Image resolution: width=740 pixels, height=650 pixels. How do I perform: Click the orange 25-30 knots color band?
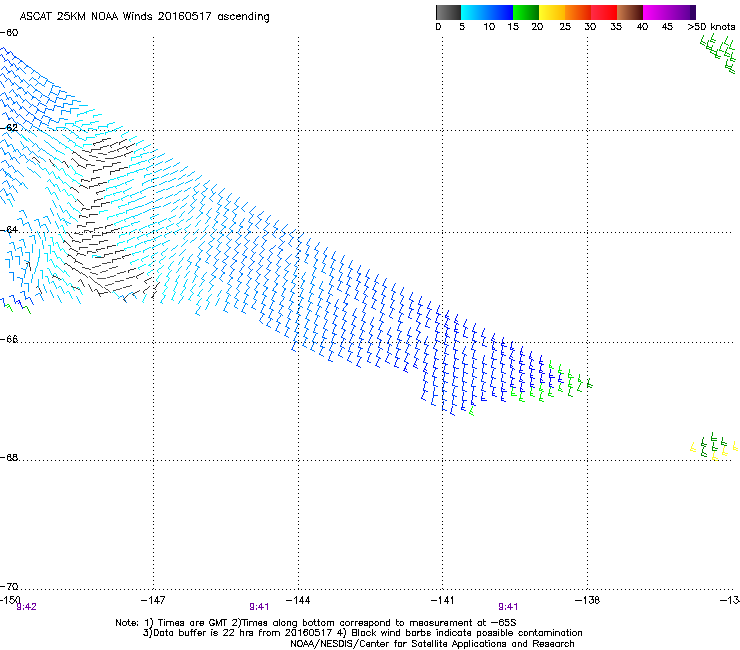coord(578,12)
